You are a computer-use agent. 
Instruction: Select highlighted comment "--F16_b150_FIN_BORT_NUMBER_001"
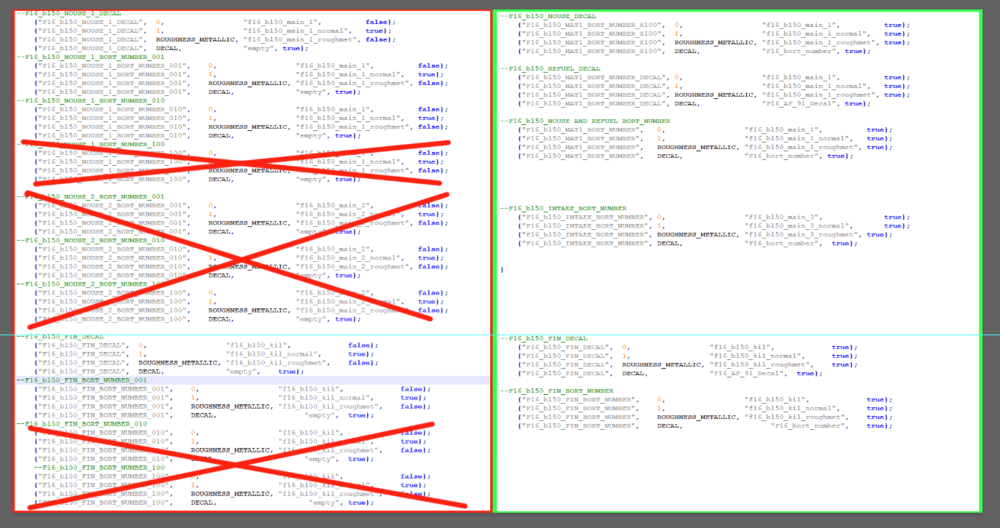tap(82, 380)
